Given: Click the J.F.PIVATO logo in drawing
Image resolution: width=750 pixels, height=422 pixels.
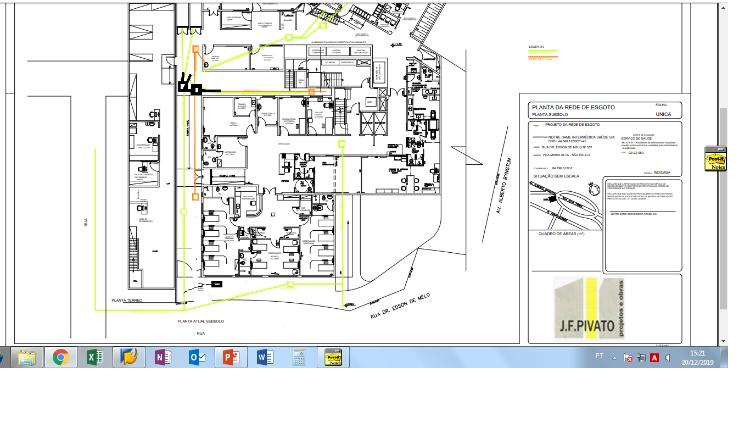Looking at the screenshot, I should click(588, 308).
